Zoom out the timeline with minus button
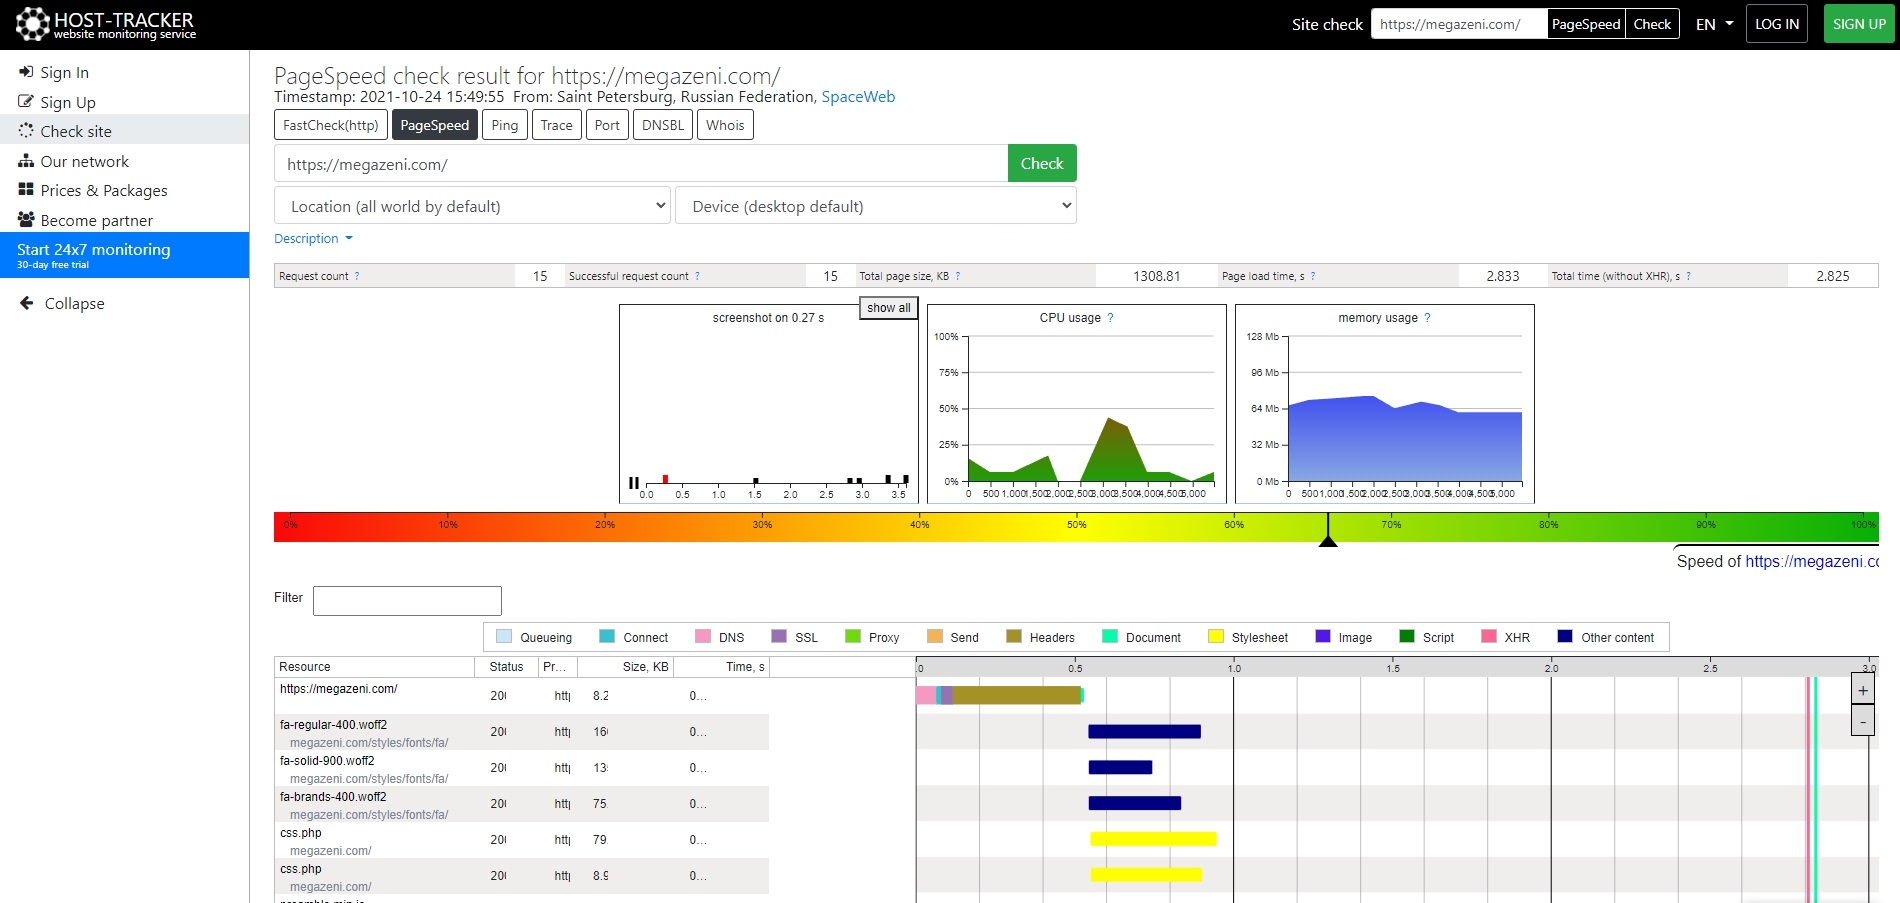Screen dimensions: 1900x903 tap(1863, 720)
